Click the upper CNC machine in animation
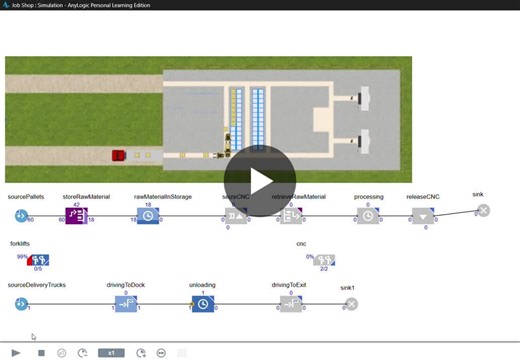The width and height of the screenshot is (520, 362). [364, 98]
